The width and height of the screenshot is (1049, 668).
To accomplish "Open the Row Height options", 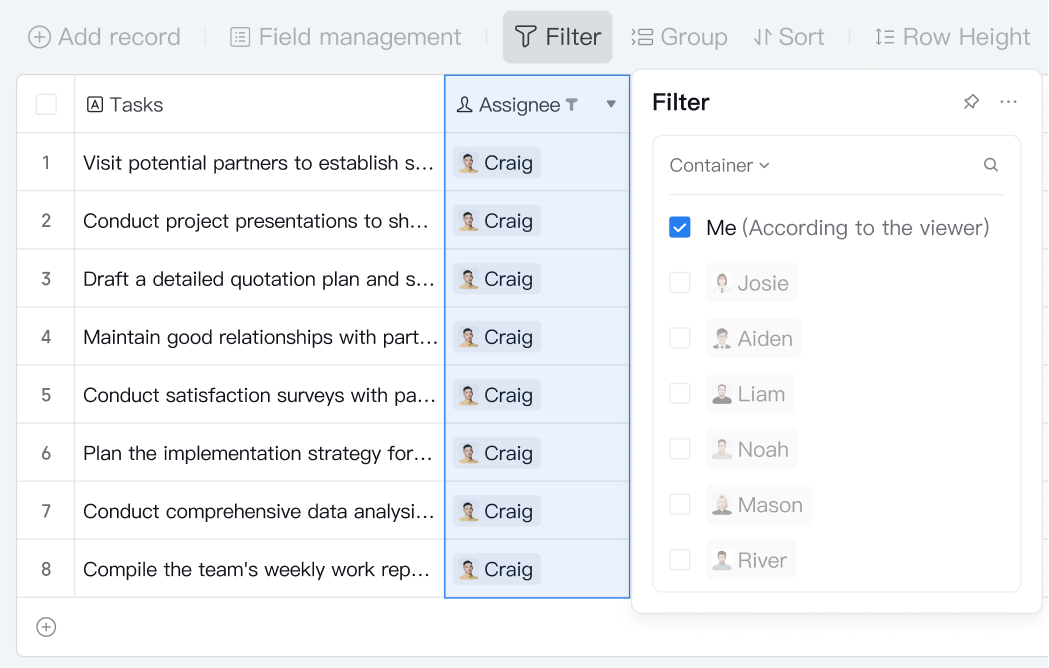I will tap(951, 37).
